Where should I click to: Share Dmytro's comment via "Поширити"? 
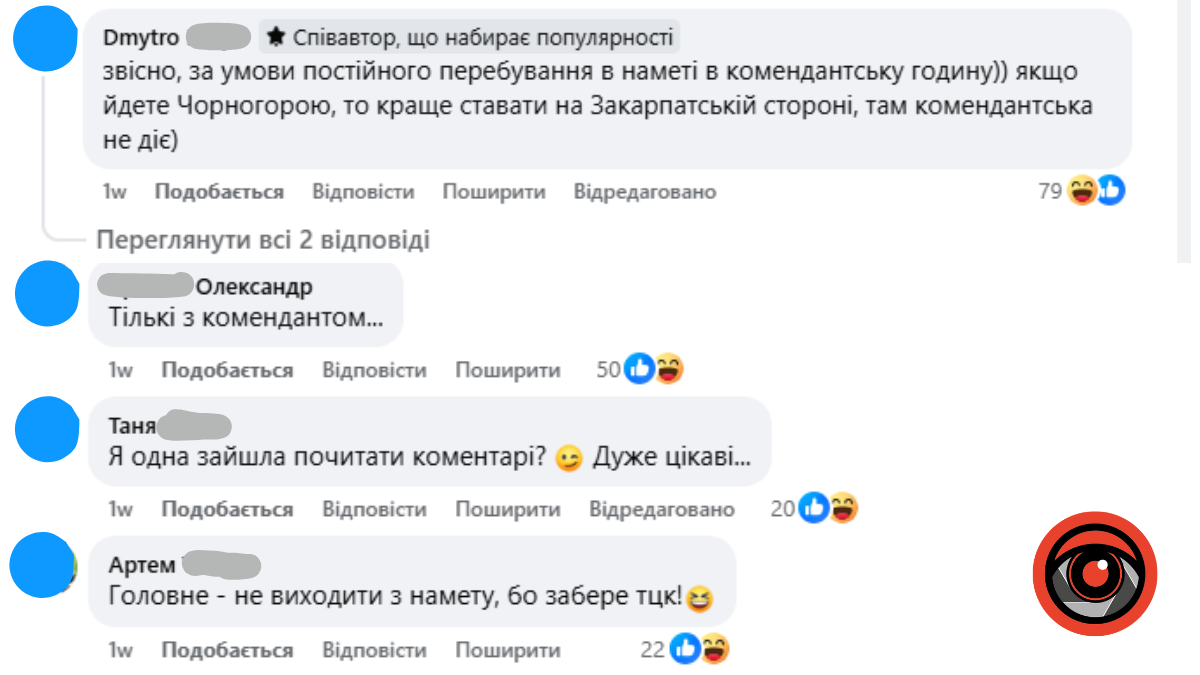click(x=494, y=191)
